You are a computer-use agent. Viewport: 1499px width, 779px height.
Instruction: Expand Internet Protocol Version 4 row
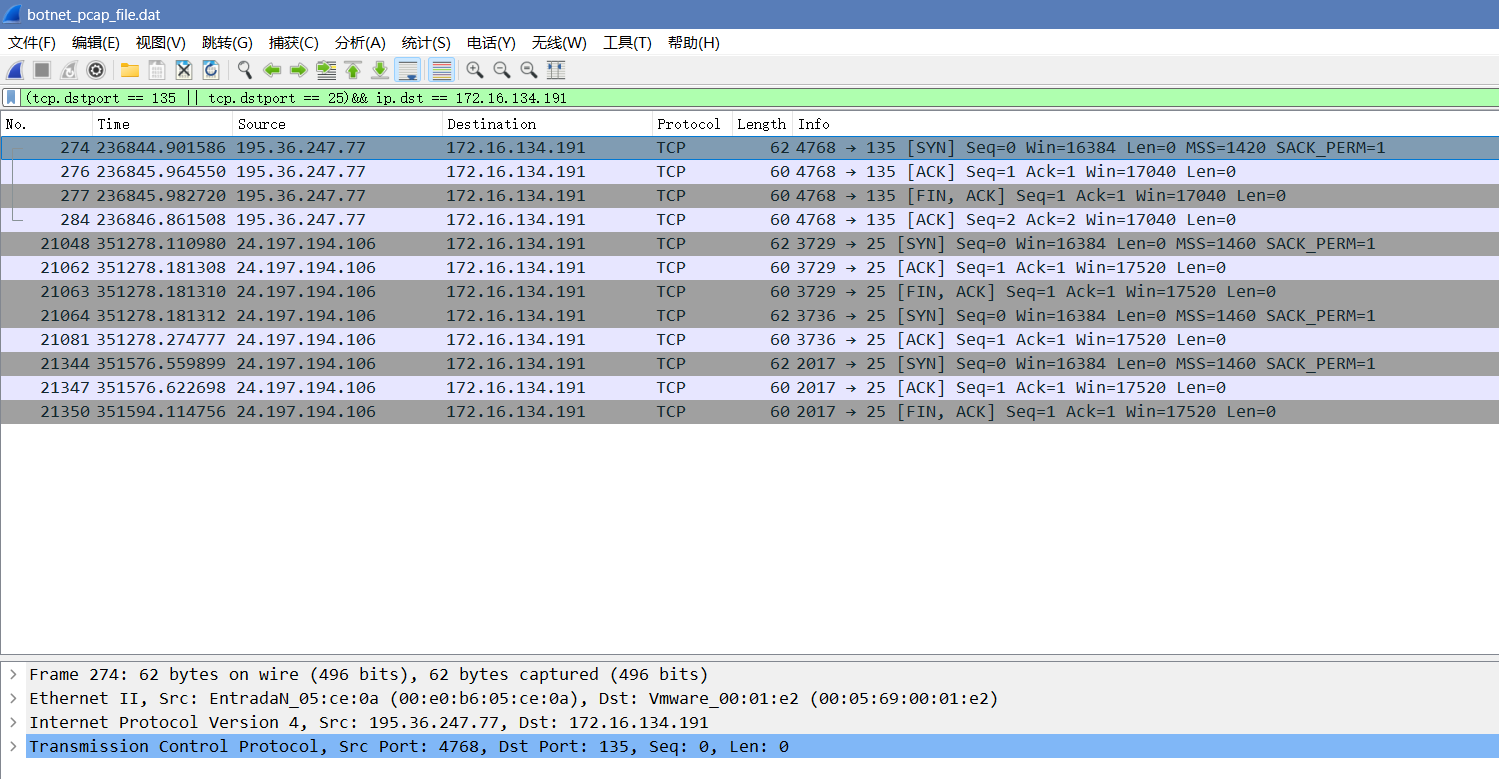13,722
